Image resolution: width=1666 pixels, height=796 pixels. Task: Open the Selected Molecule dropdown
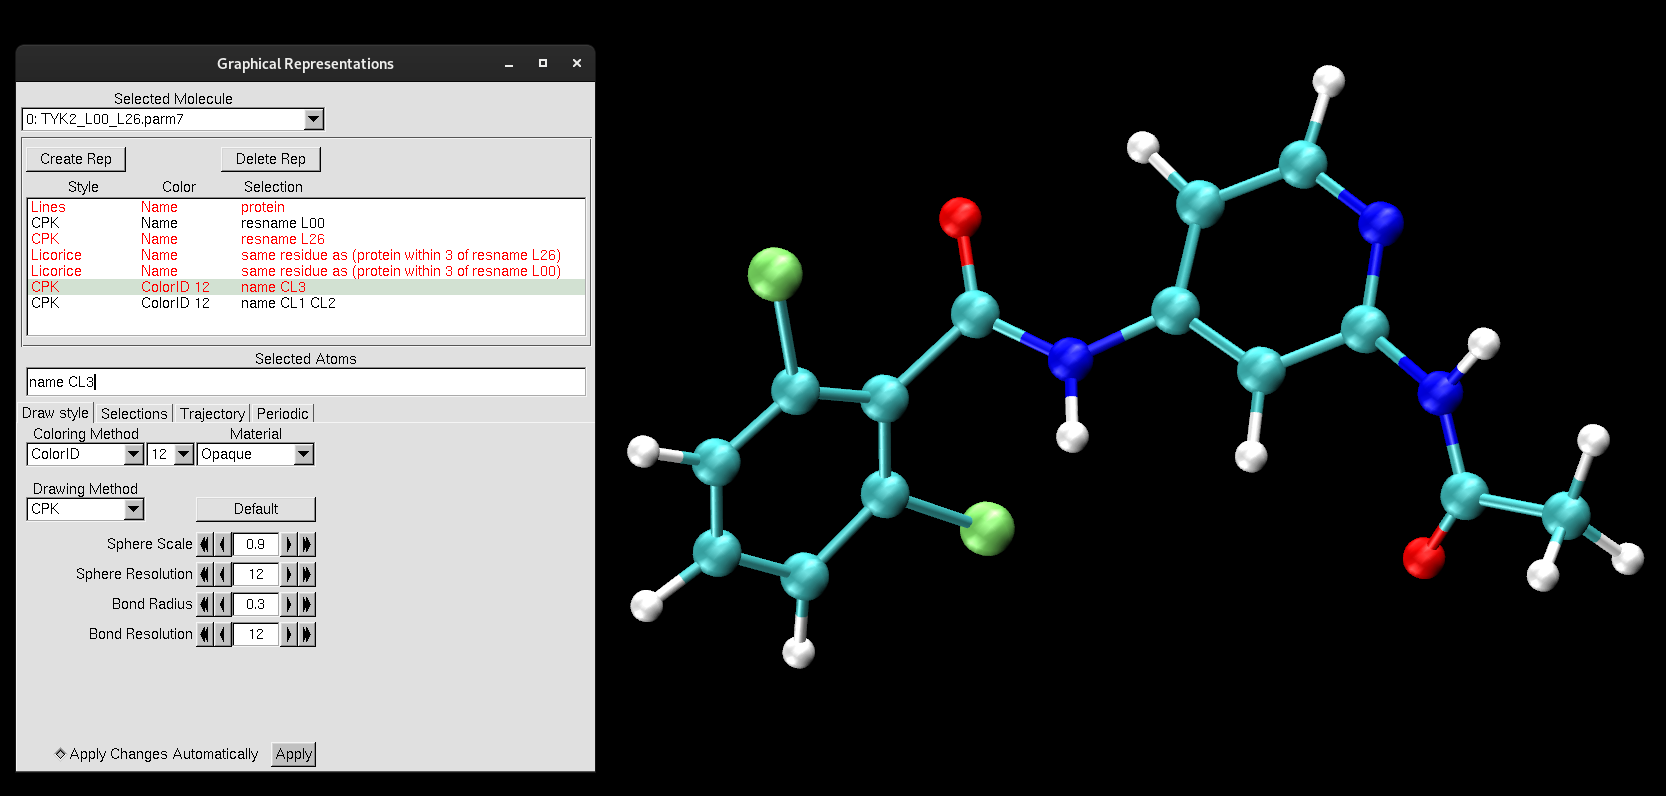click(x=313, y=119)
